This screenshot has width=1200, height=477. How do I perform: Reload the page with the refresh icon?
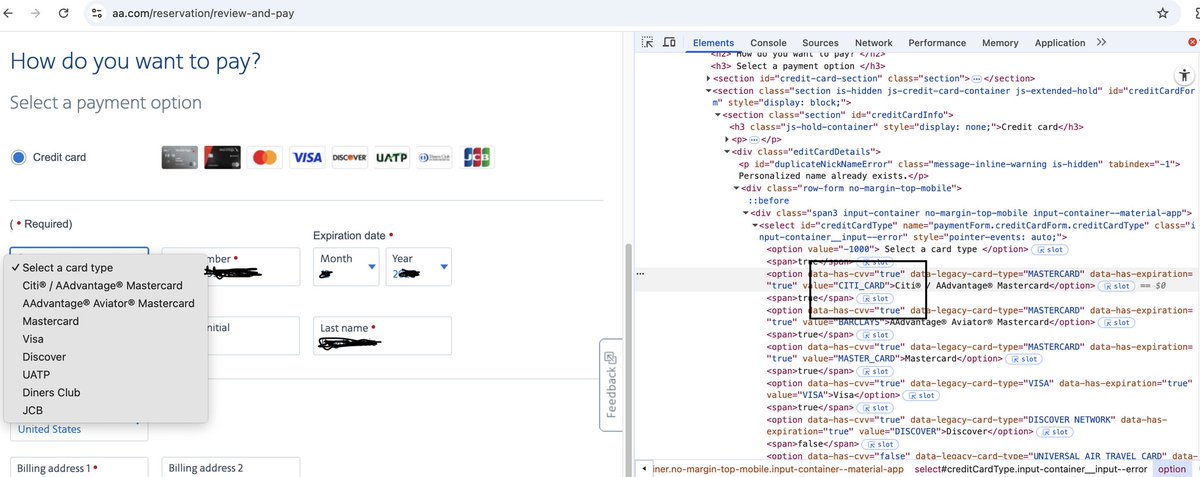tap(64, 14)
